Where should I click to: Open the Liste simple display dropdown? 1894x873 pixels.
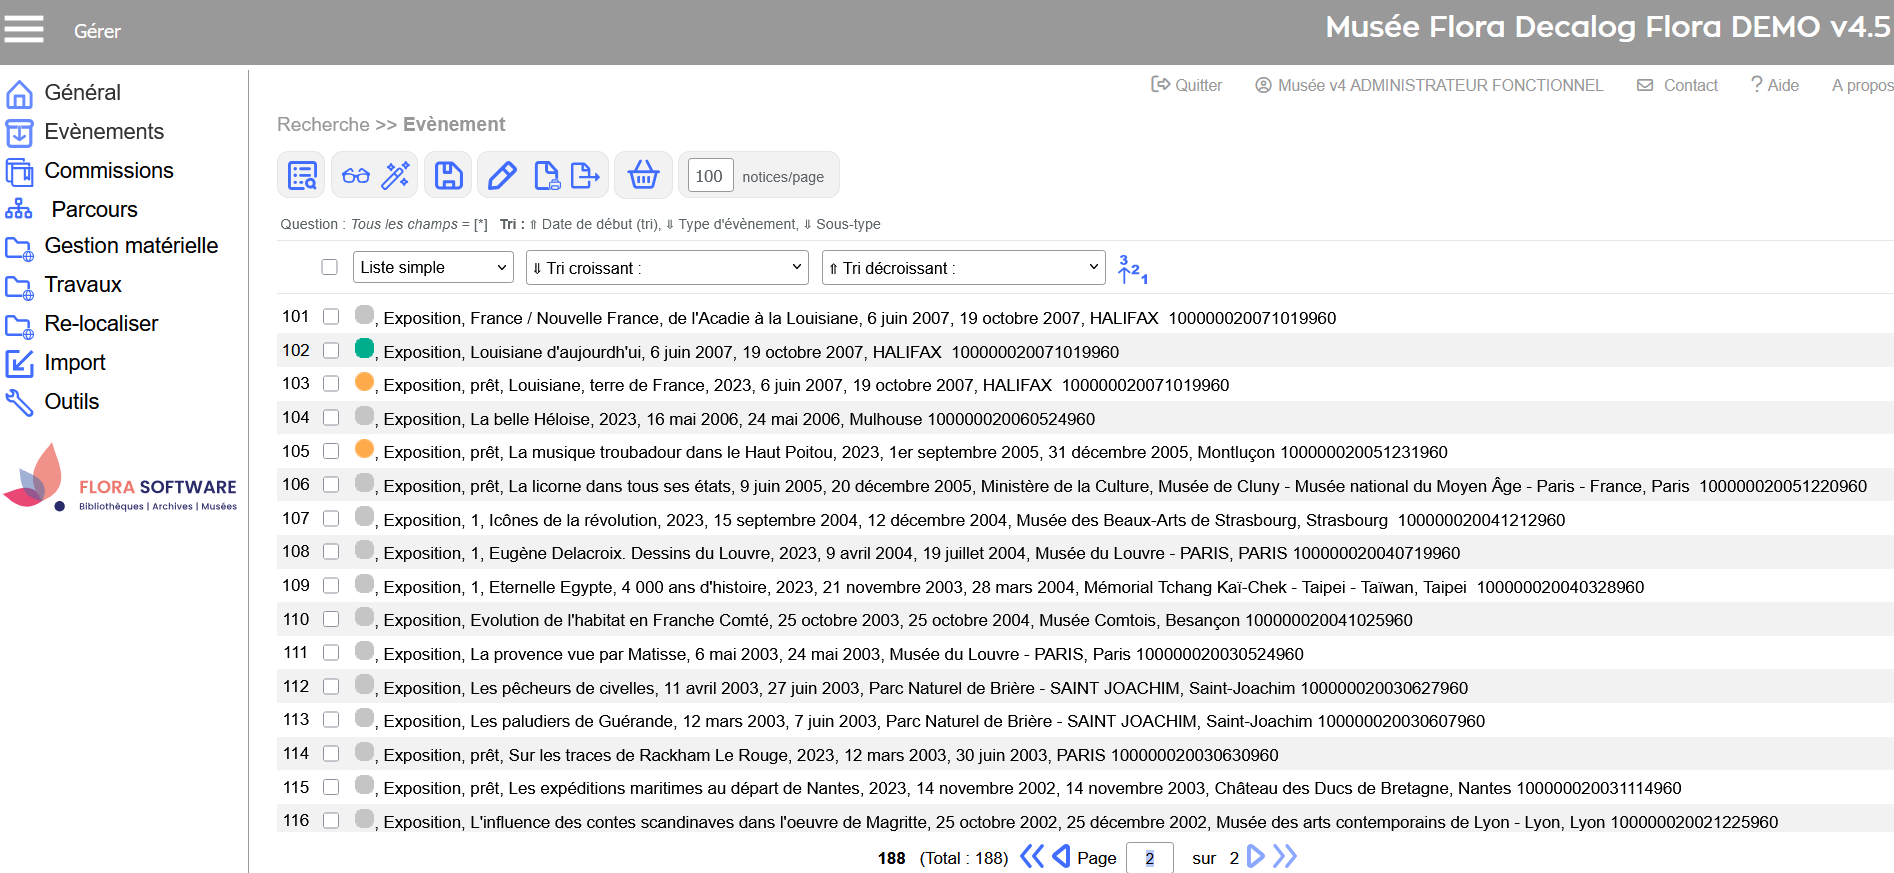click(433, 267)
